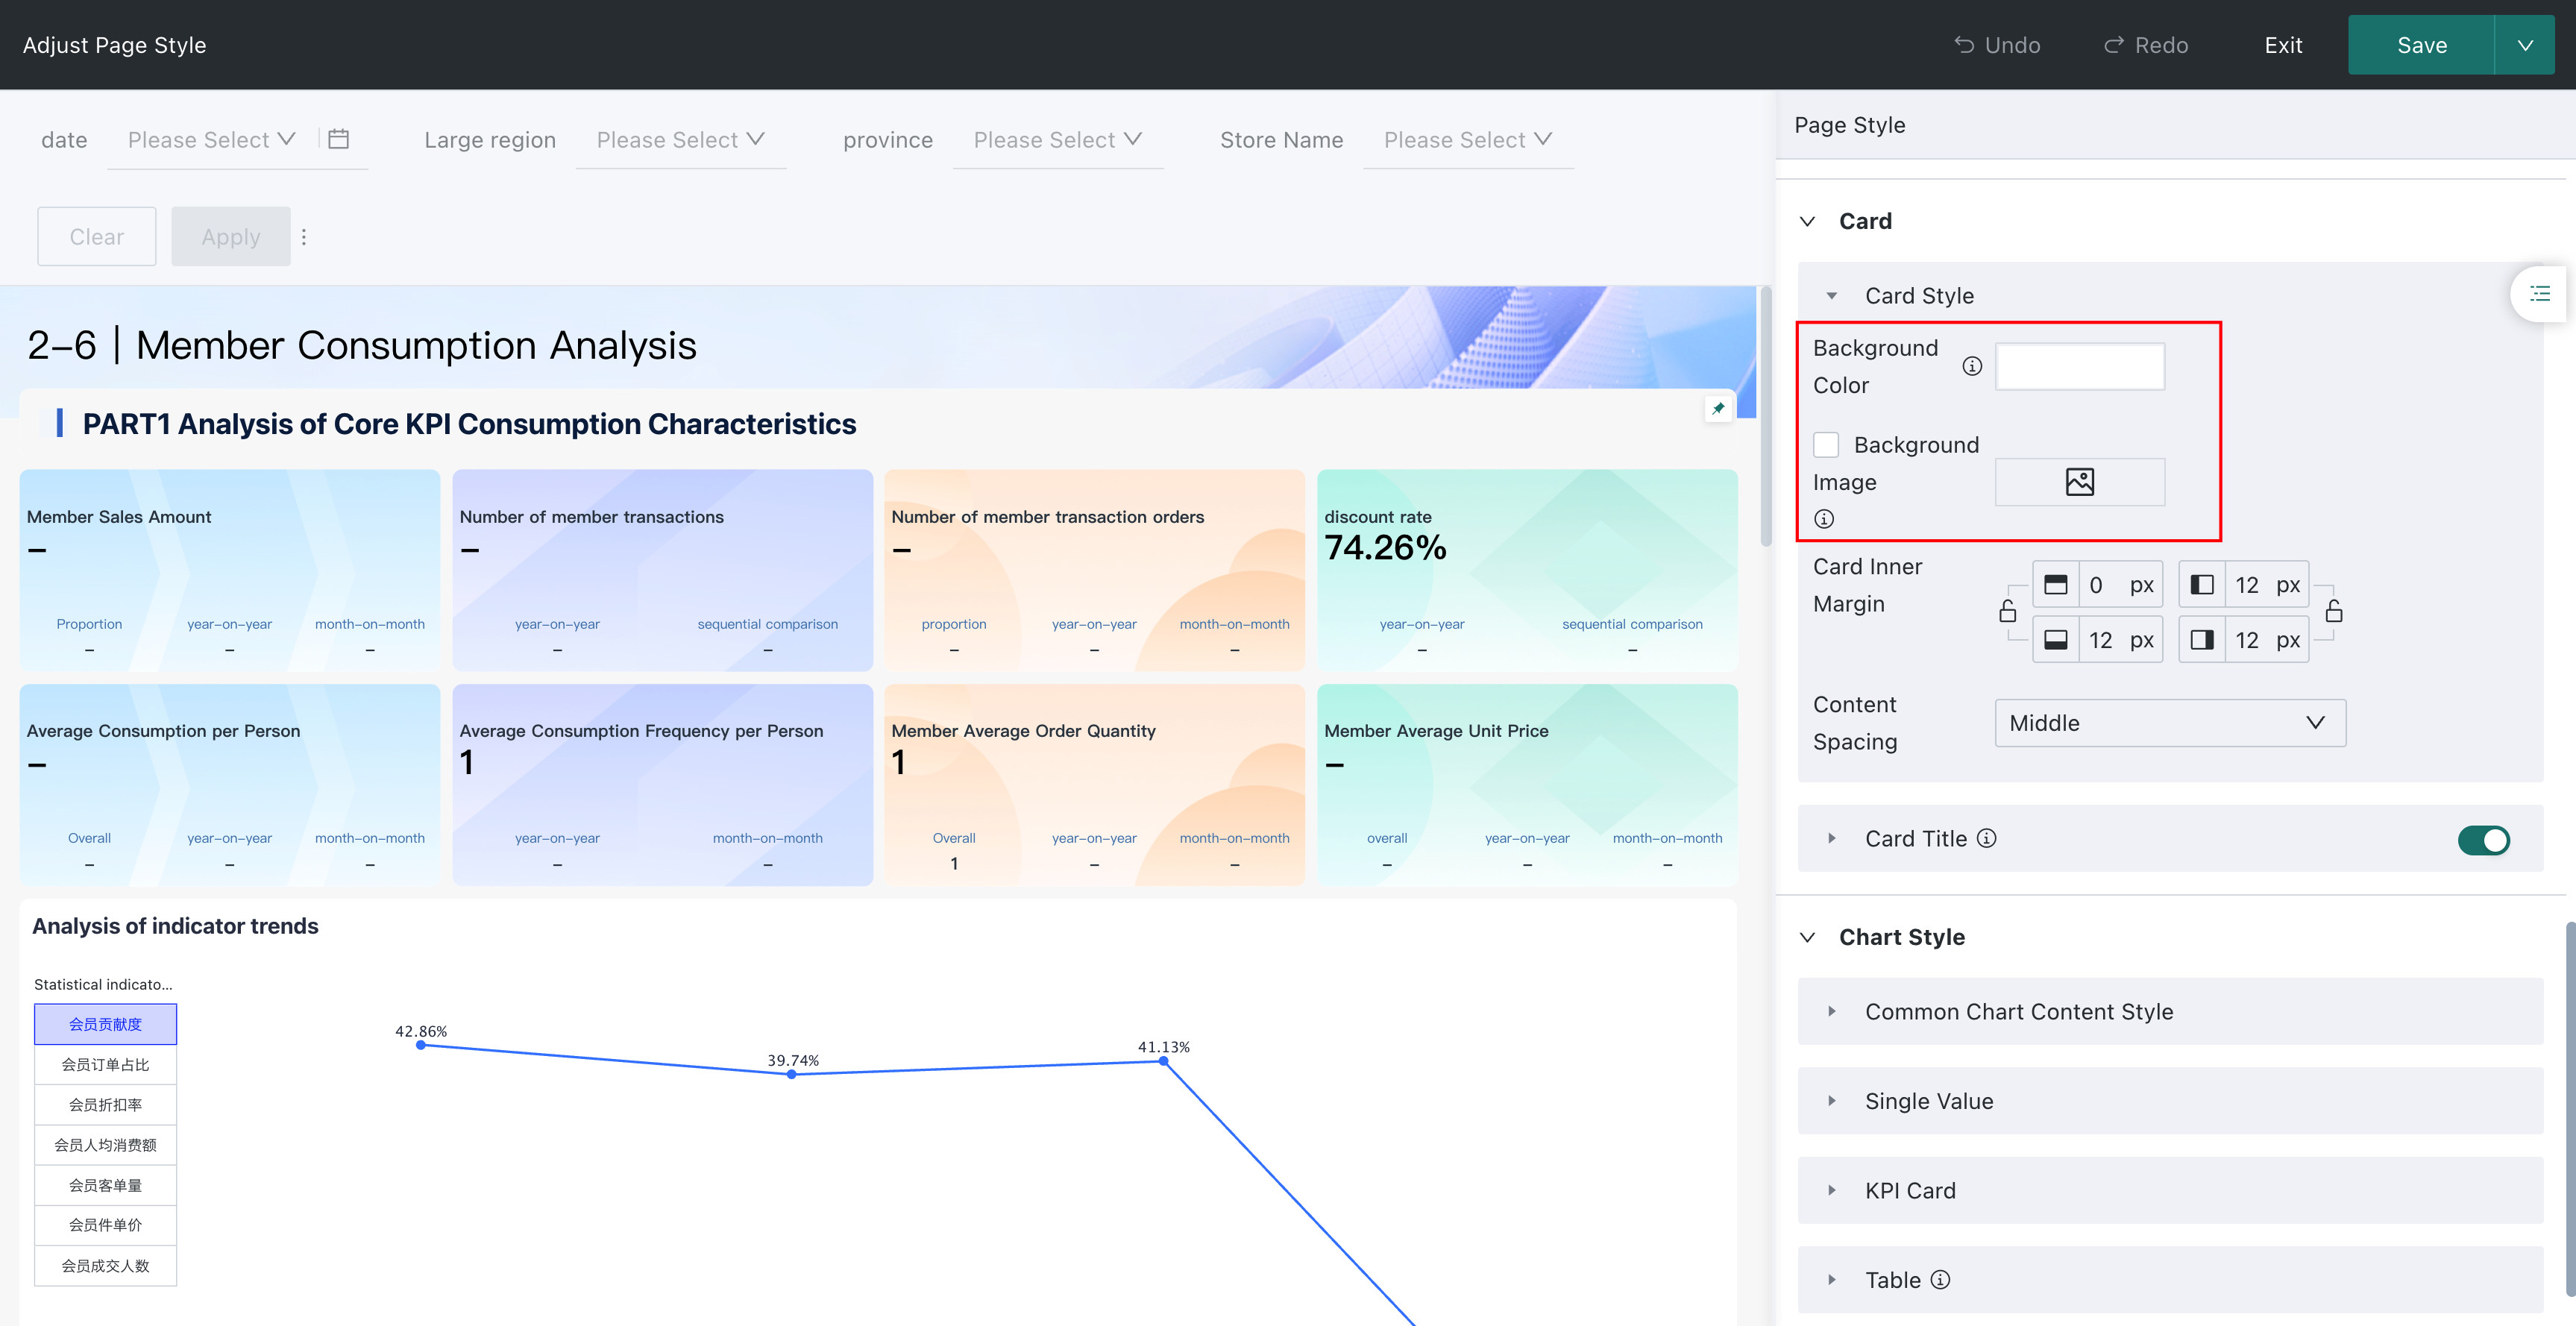This screenshot has width=2576, height=1326.
Task: Select the 会员贡献度 indicator
Action: (105, 1024)
